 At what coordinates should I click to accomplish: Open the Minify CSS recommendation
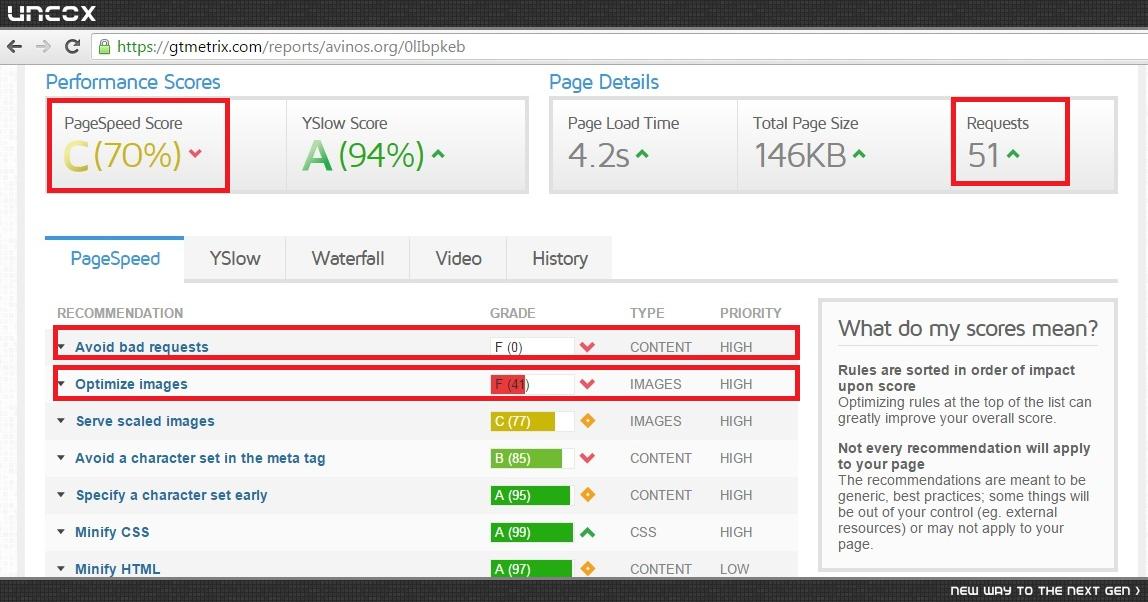112,532
